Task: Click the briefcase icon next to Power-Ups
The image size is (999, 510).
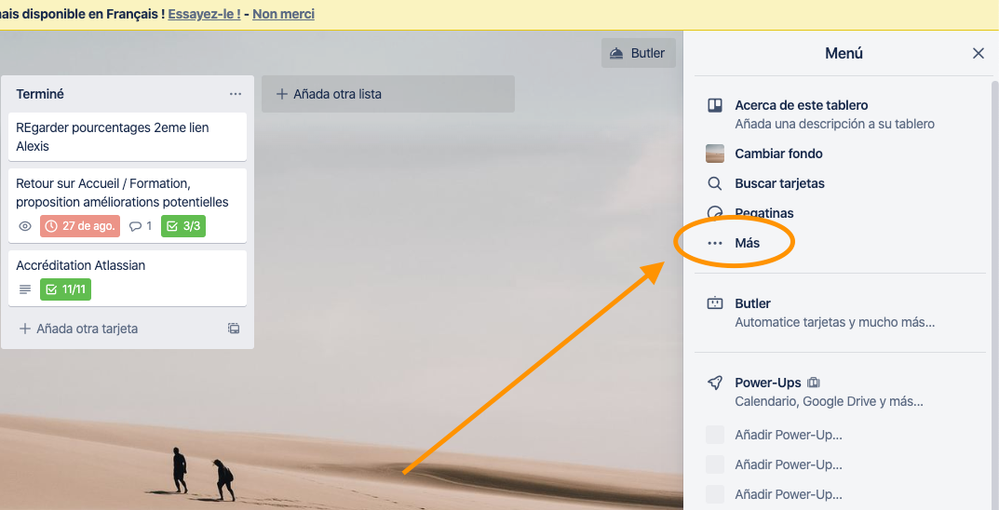Action: click(x=814, y=382)
